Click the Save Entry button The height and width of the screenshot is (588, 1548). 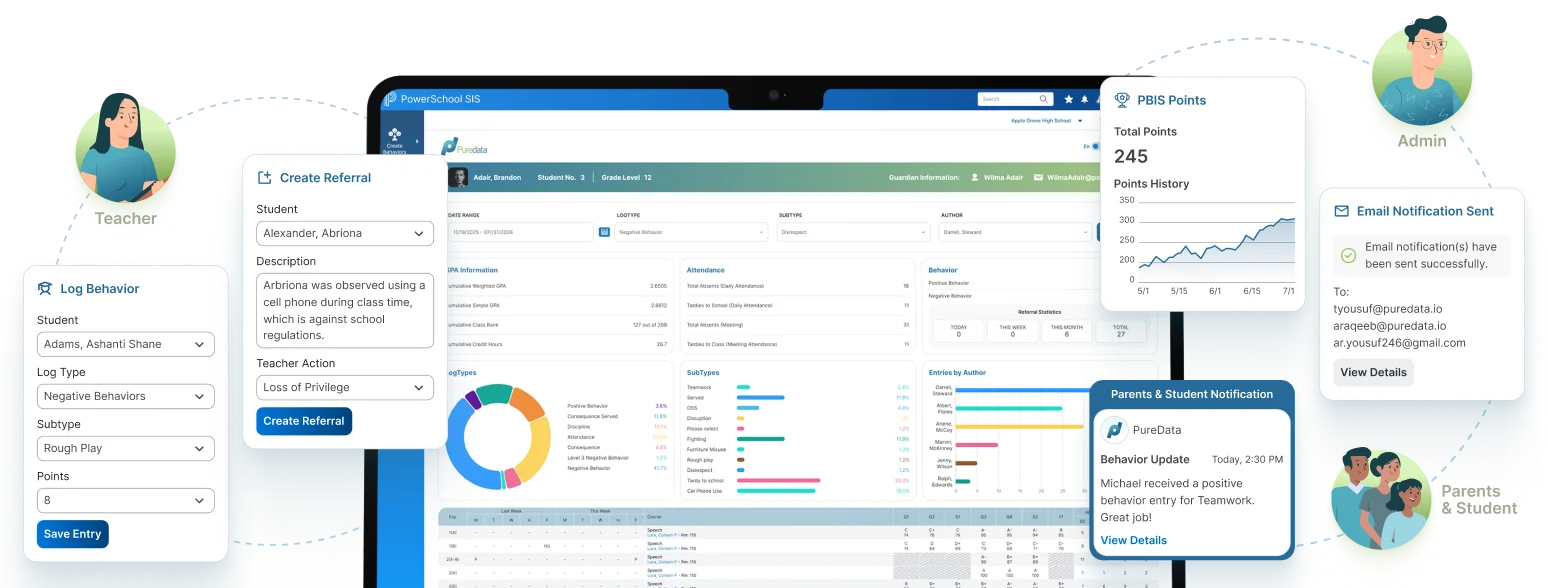72,534
